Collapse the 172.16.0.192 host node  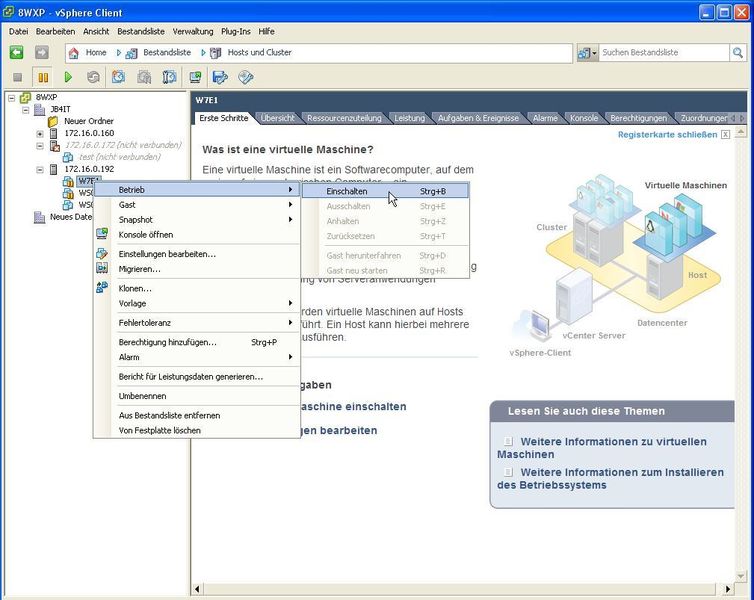click(40, 169)
